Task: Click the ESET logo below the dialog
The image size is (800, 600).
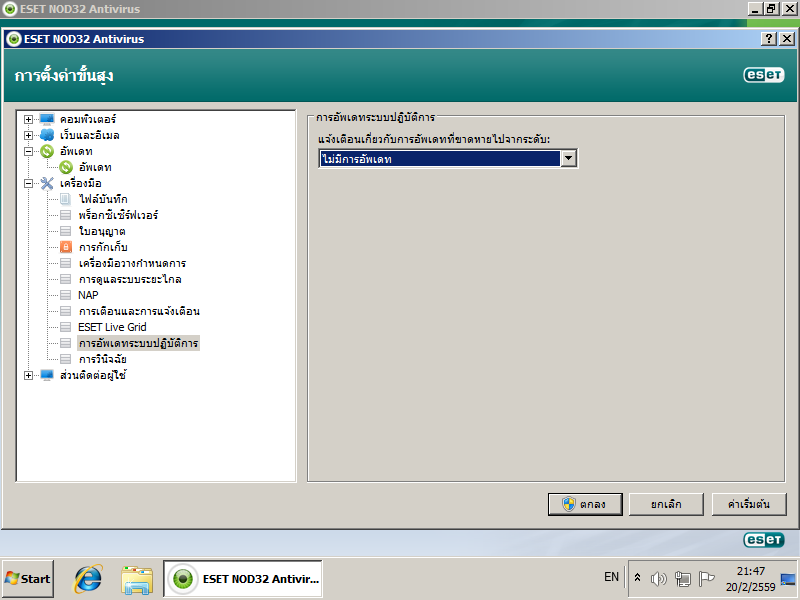Action: pos(763,540)
